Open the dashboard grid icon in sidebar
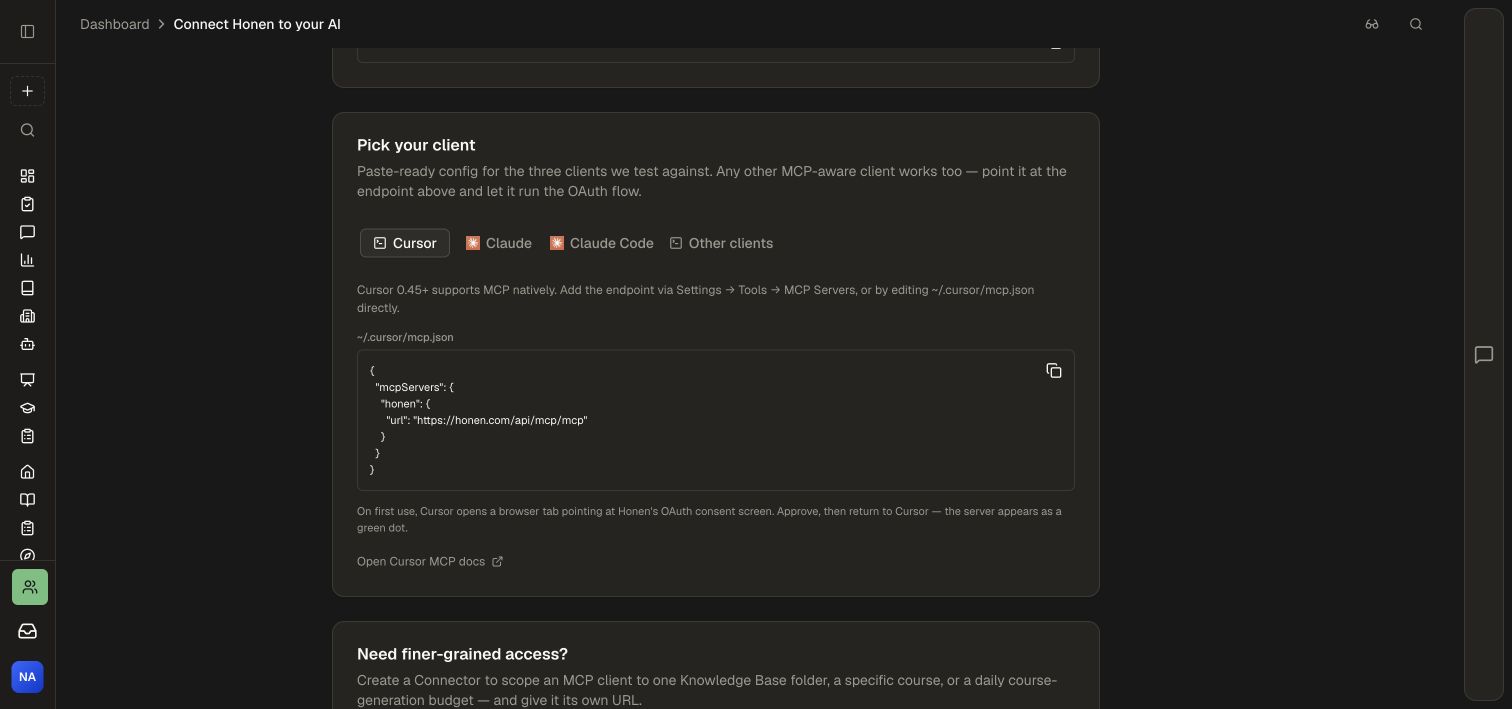1512x709 pixels. pyautogui.click(x=27, y=176)
